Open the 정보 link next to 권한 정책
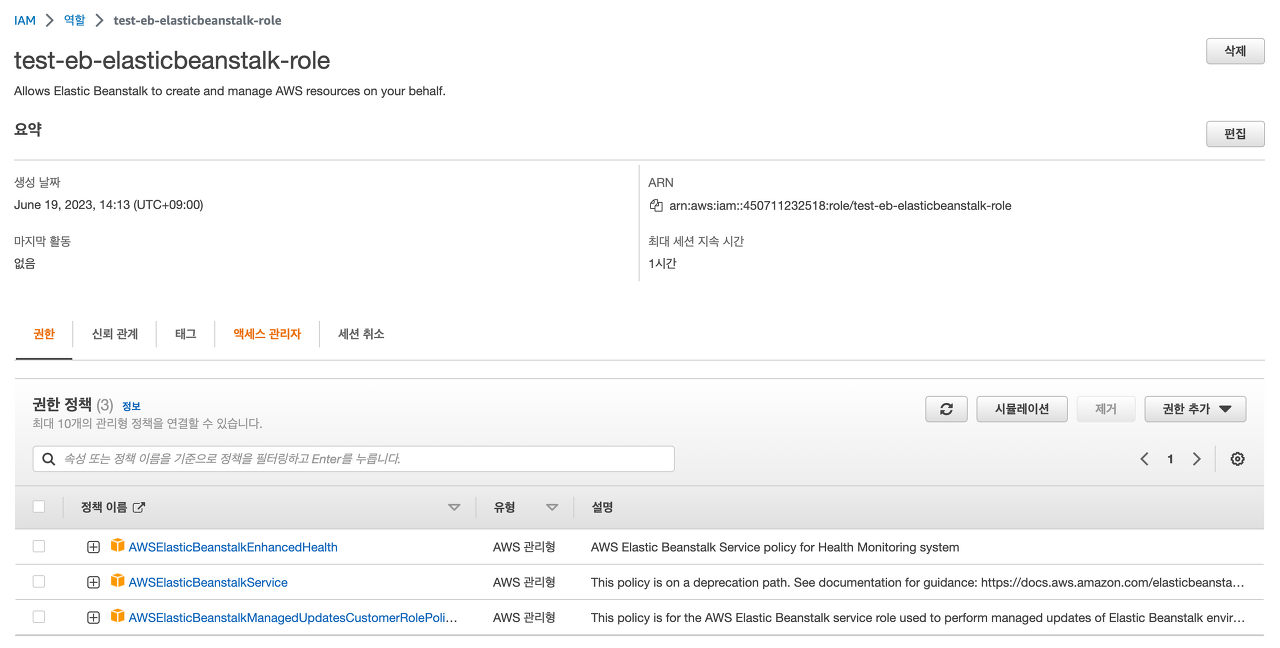1280x648 pixels. click(x=131, y=406)
